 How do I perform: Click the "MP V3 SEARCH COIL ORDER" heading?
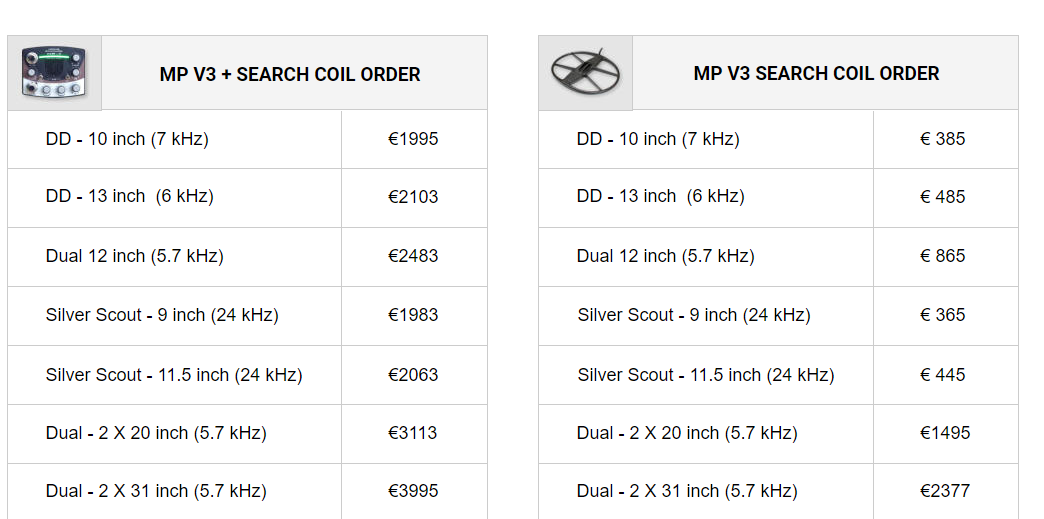coord(816,74)
